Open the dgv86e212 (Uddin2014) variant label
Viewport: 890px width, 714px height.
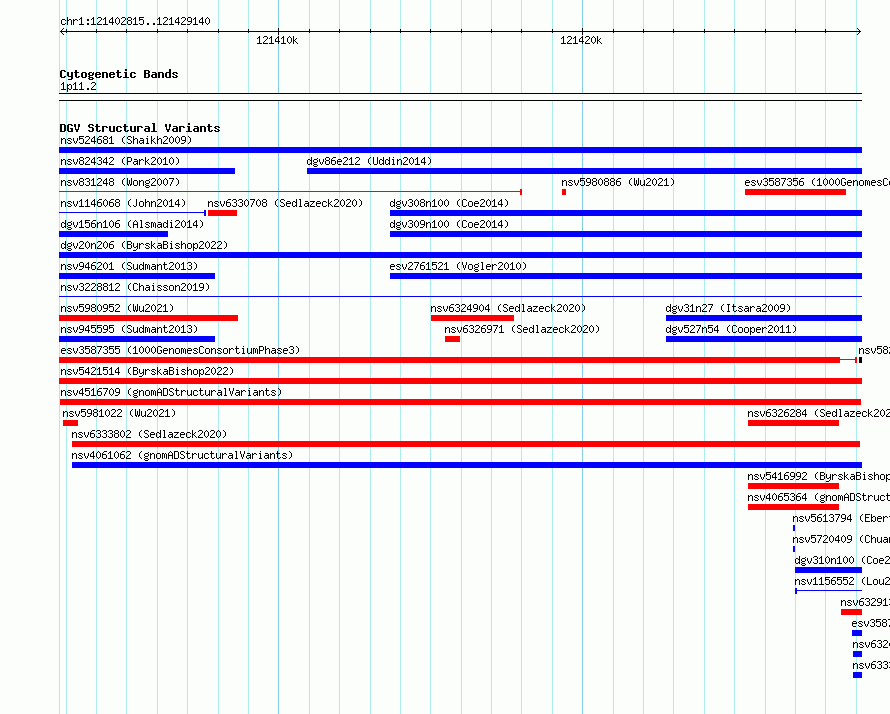(x=369, y=161)
